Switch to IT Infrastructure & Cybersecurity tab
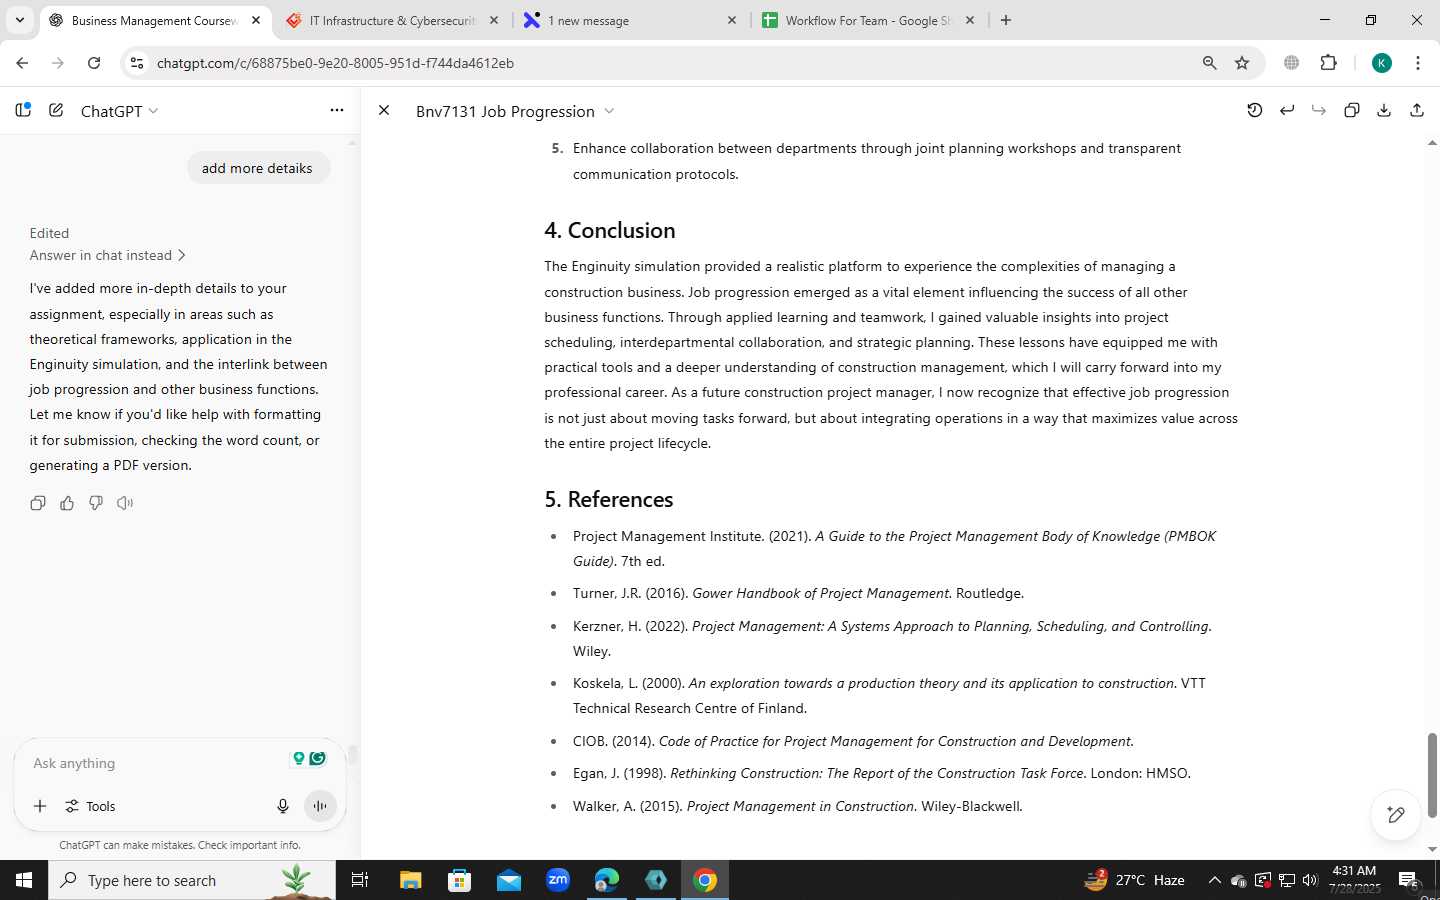Image resolution: width=1440 pixels, height=900 pixels. pos(392,20)
